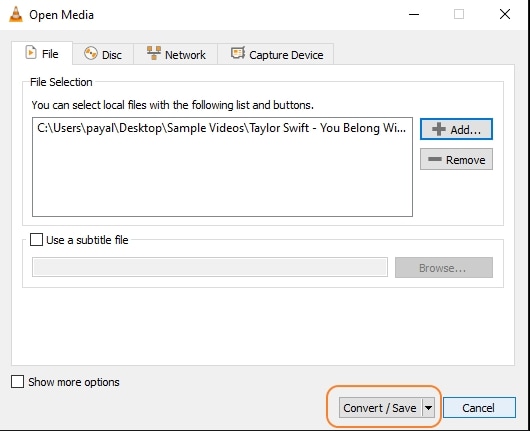The image size is (530, 431).
Task: Select the Taylor Swift file path entry
Action: [222, 128]
